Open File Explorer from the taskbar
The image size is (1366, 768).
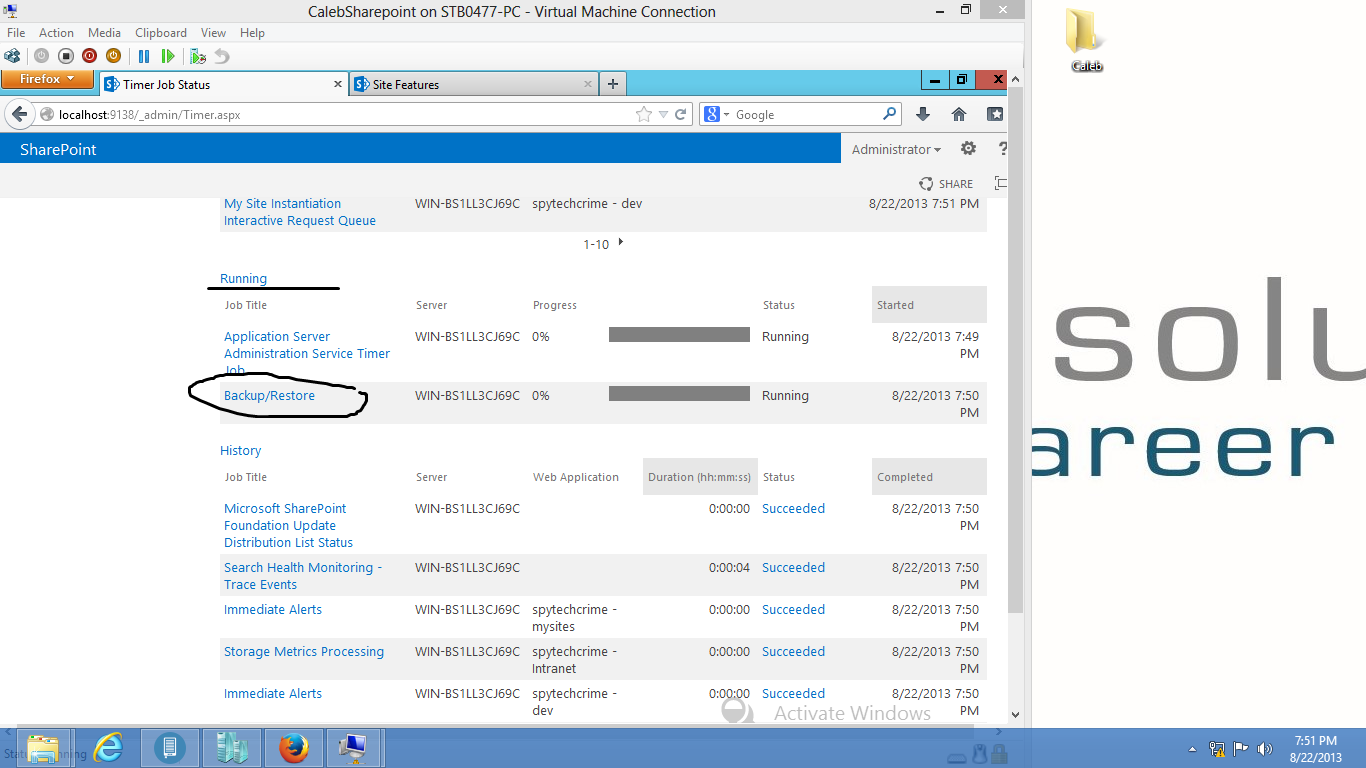(44, 748)
